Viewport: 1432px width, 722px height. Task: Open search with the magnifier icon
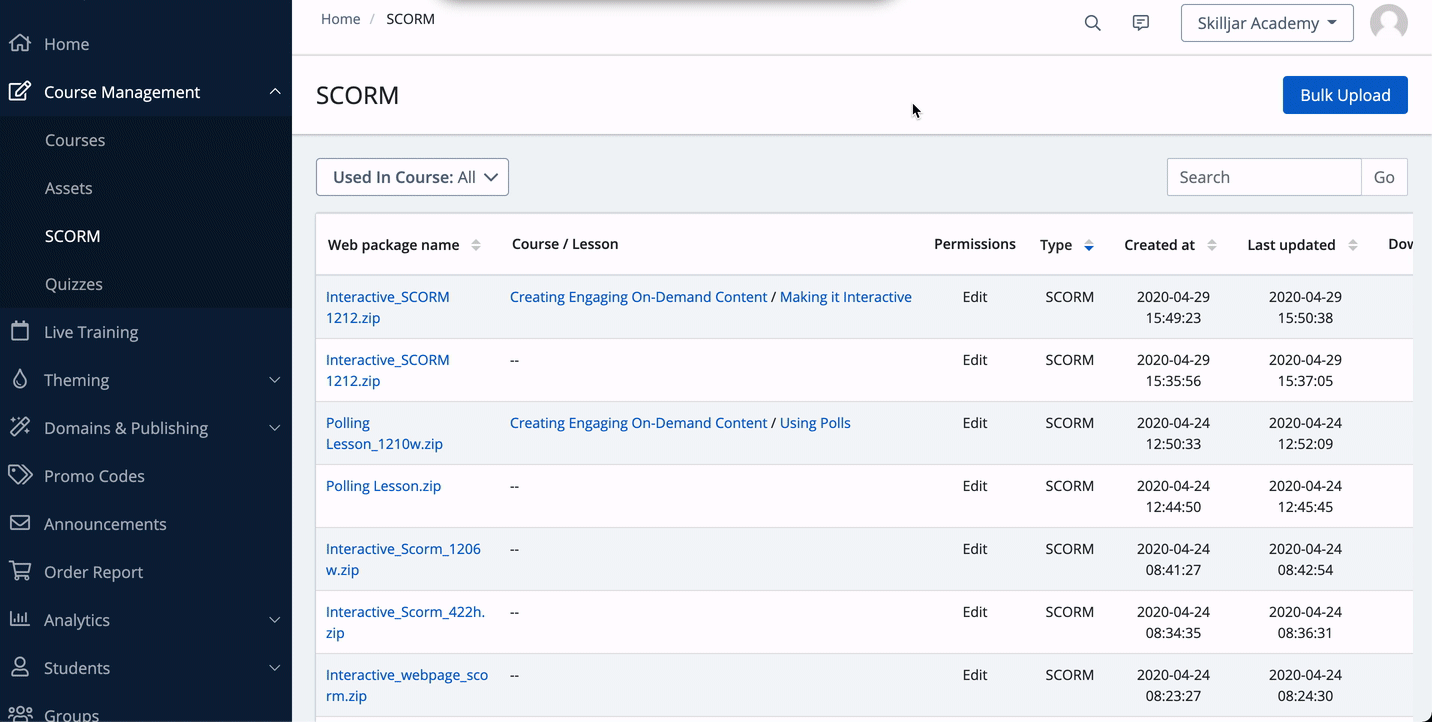(1092, 23)
